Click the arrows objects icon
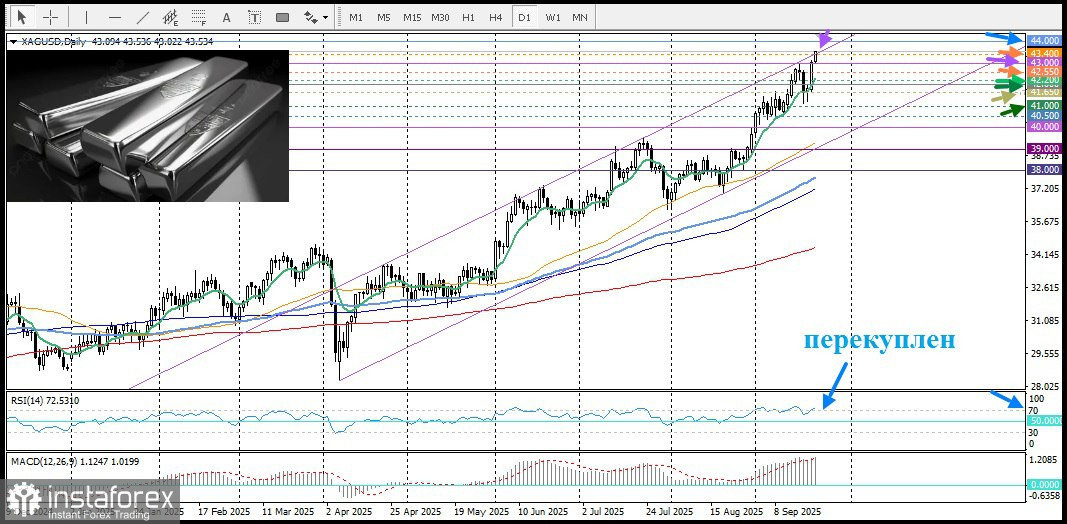This screenshot has width=1067, height=524. tap(310, 17)
